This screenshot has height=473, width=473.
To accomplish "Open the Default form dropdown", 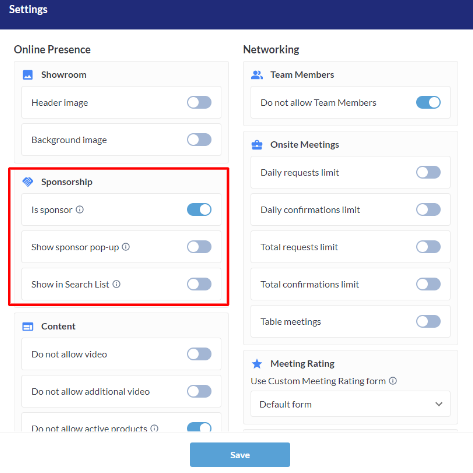I will (x=350, y=404).
